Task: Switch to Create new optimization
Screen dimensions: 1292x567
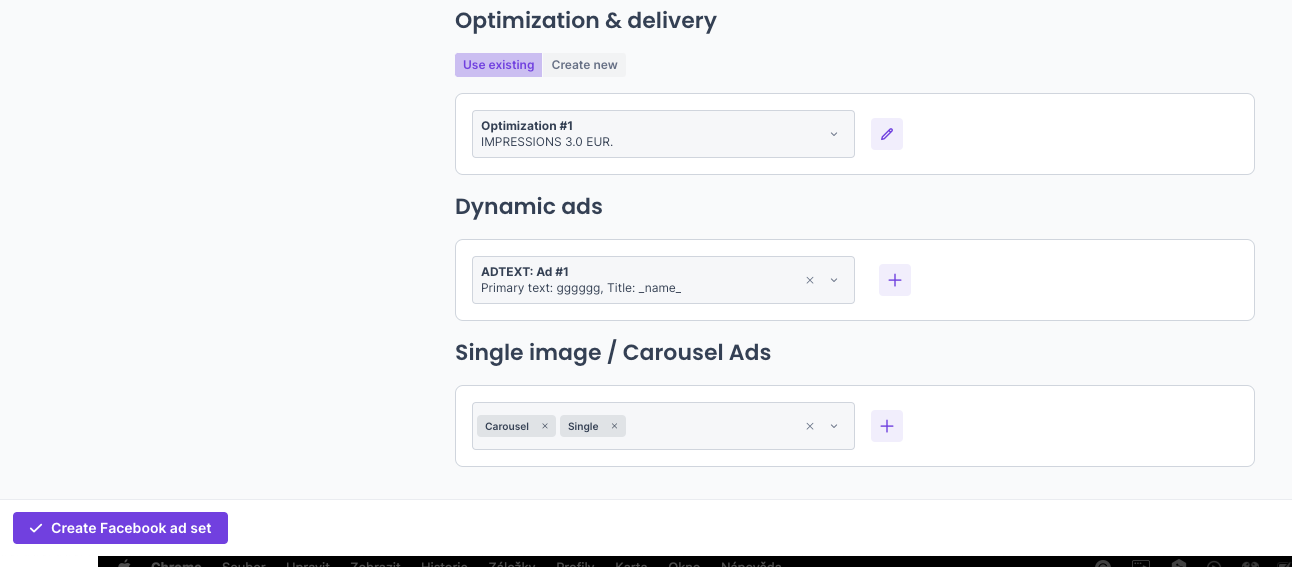Action: [x=584, y=65]
